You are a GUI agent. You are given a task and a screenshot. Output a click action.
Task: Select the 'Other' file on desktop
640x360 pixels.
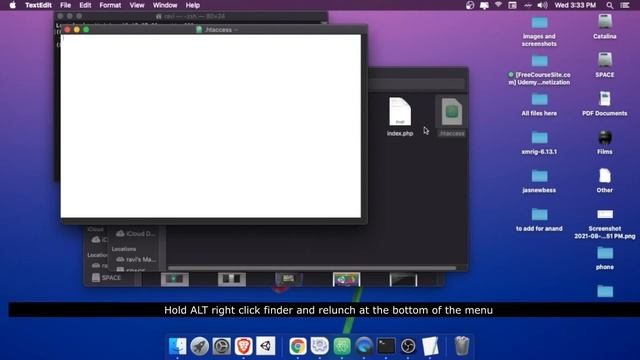(x=605, y=180)
